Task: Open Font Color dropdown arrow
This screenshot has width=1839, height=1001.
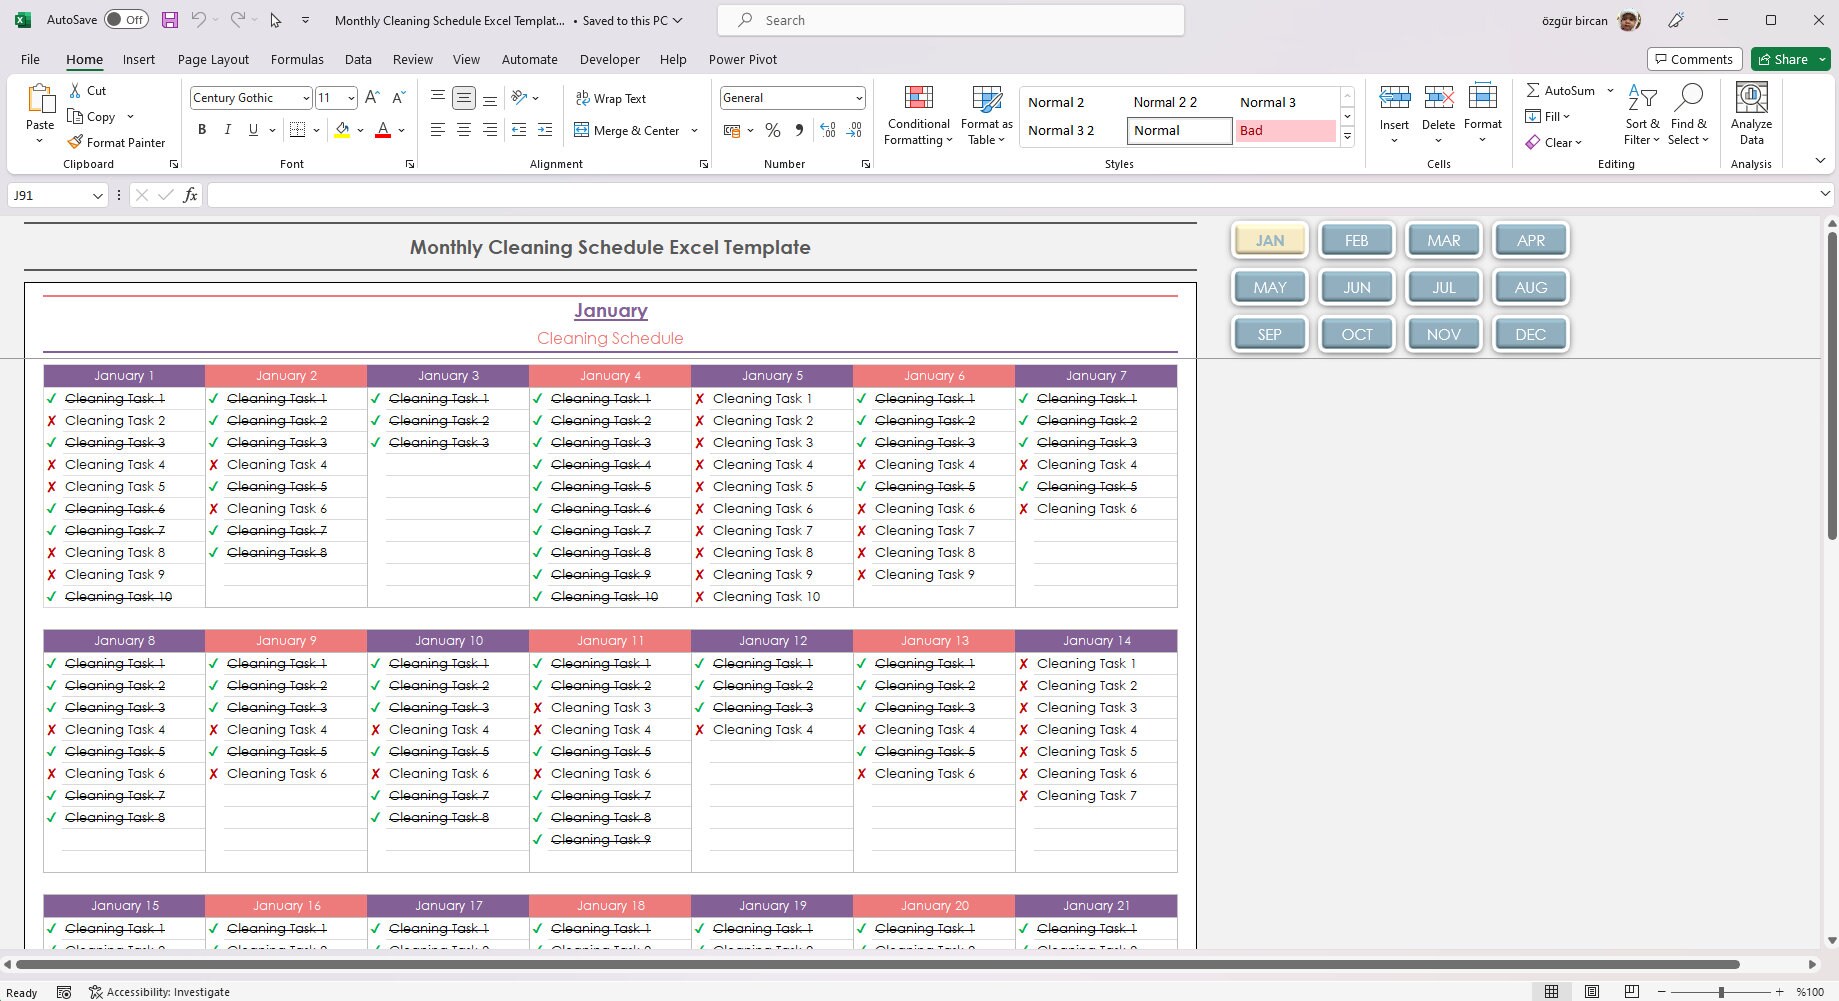Action: 401,130
